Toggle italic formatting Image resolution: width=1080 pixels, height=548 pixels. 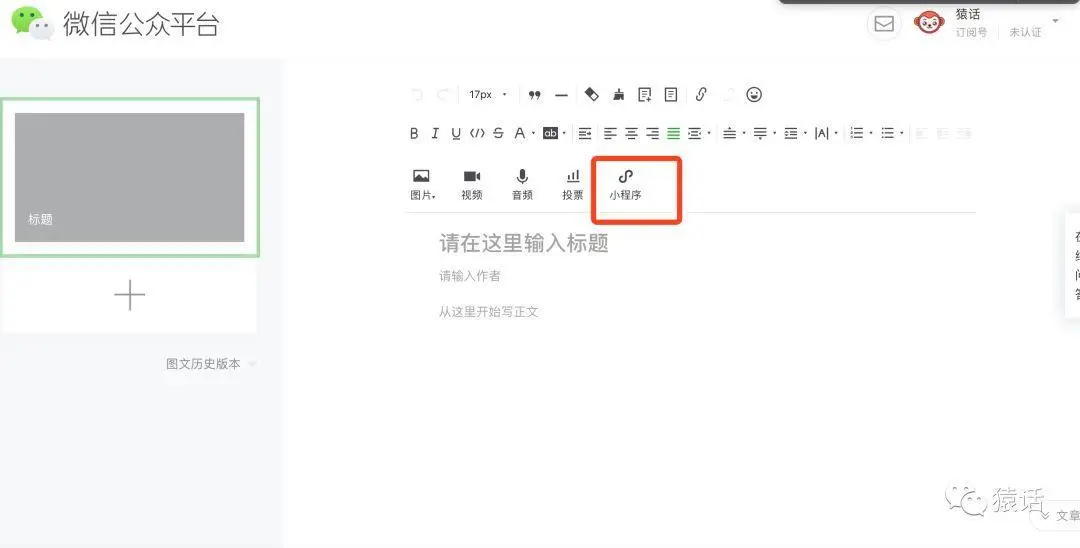click(x=435, y=134)
